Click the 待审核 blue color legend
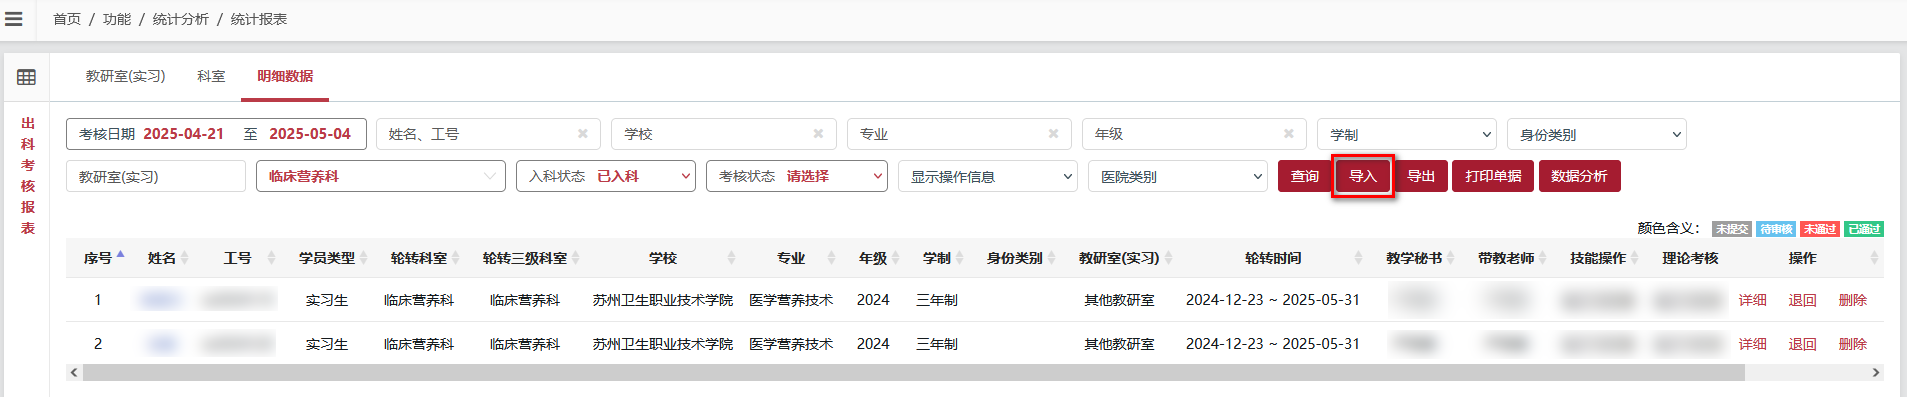1907x397 pixels. click(1776, 229)
